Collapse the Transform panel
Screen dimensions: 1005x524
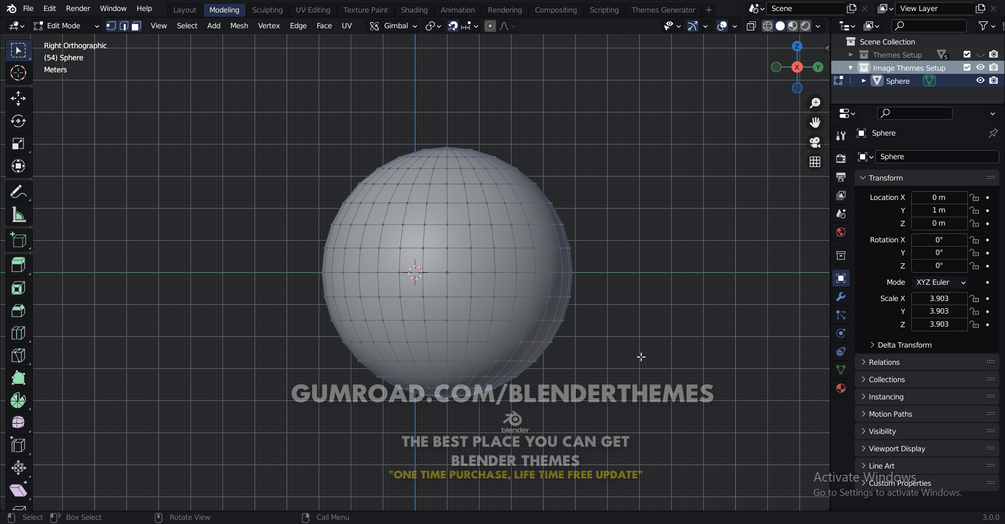coord(885,178)
